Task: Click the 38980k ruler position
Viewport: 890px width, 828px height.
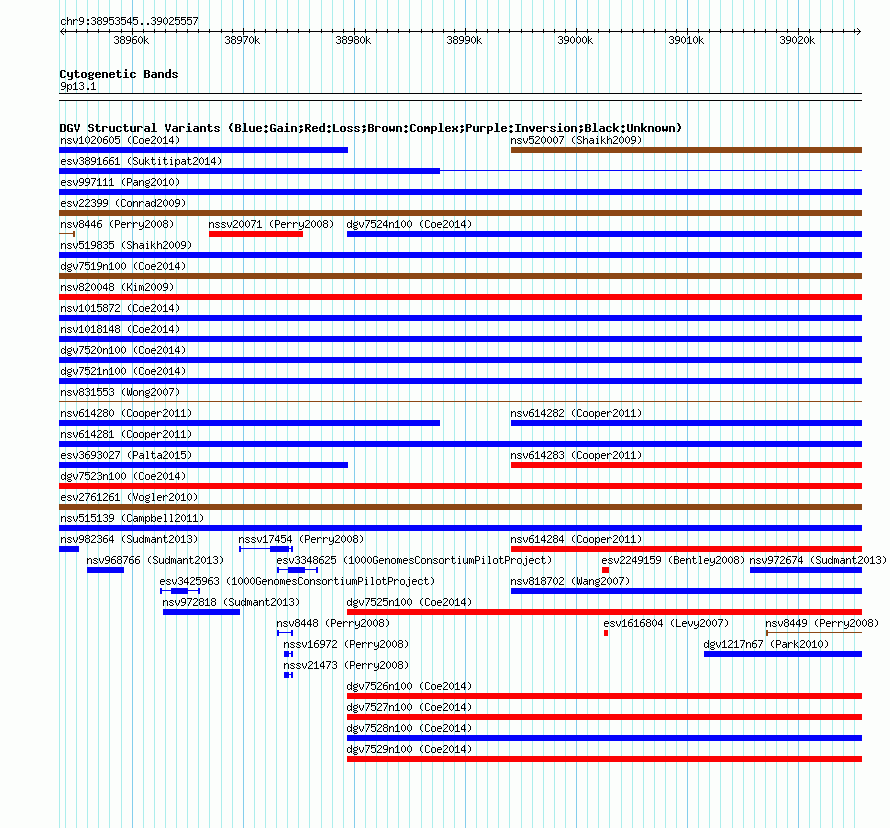Action: point(353,40)
